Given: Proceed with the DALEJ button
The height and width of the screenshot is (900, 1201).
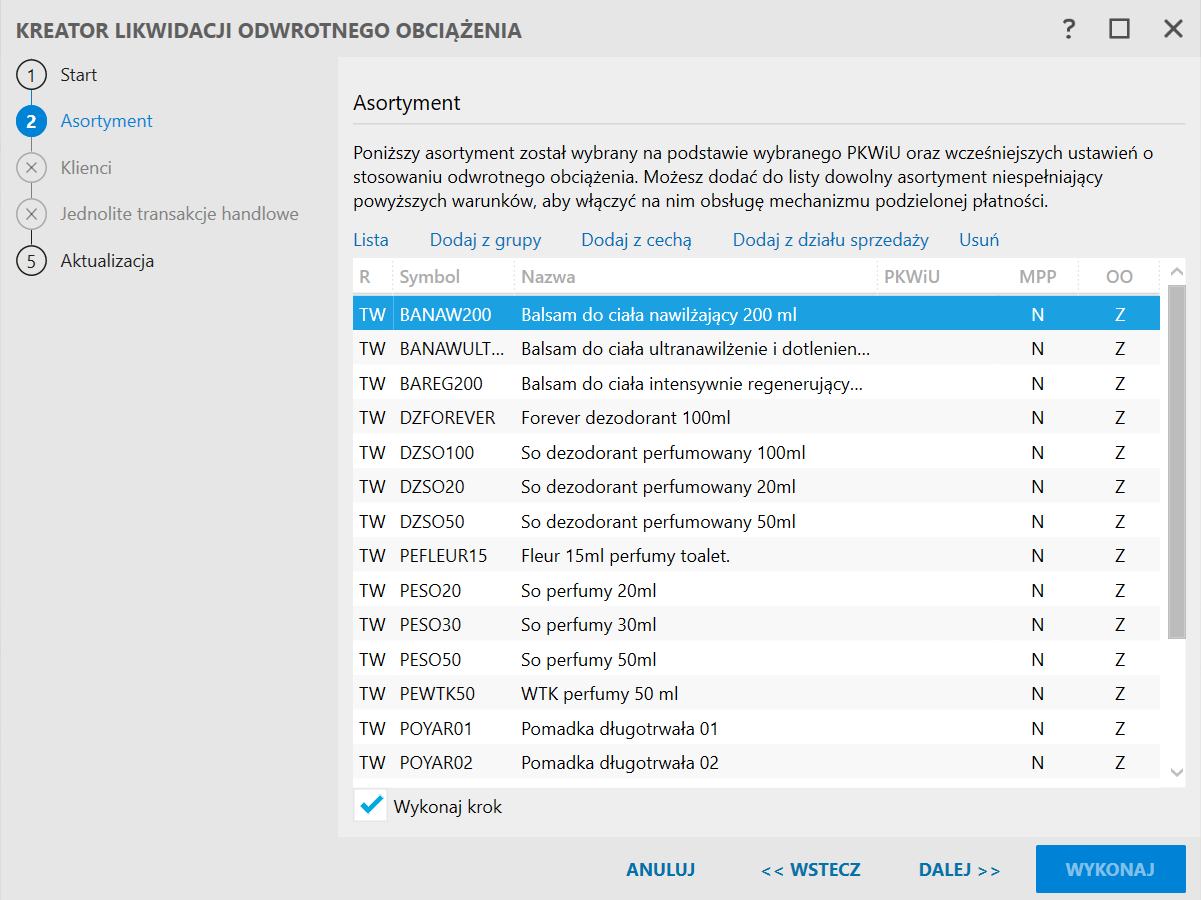Looking at the screenshot, I should [960, 870].
